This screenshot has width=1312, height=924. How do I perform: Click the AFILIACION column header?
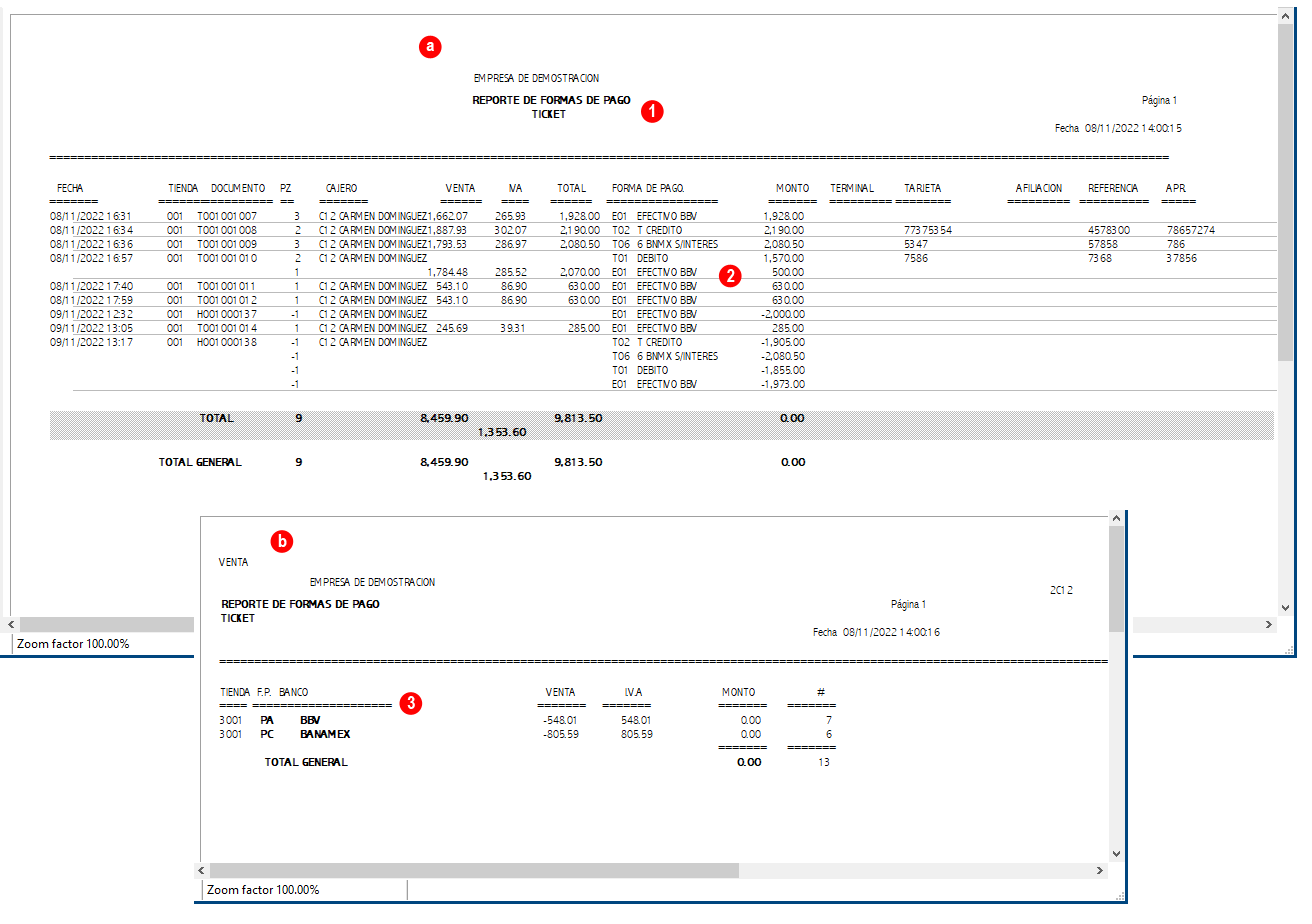coord(1038,188)
